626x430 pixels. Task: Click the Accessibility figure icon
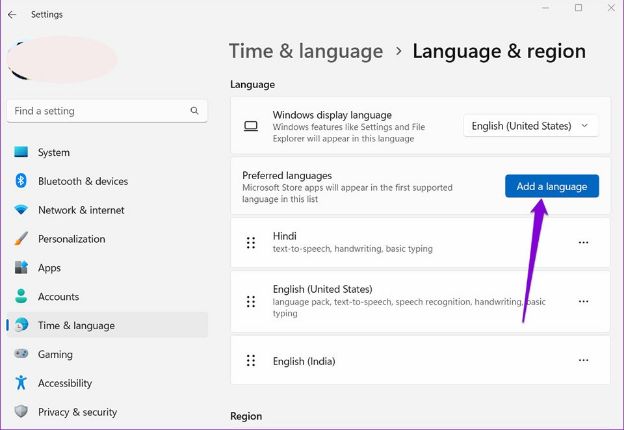click(x=21, y=382)
